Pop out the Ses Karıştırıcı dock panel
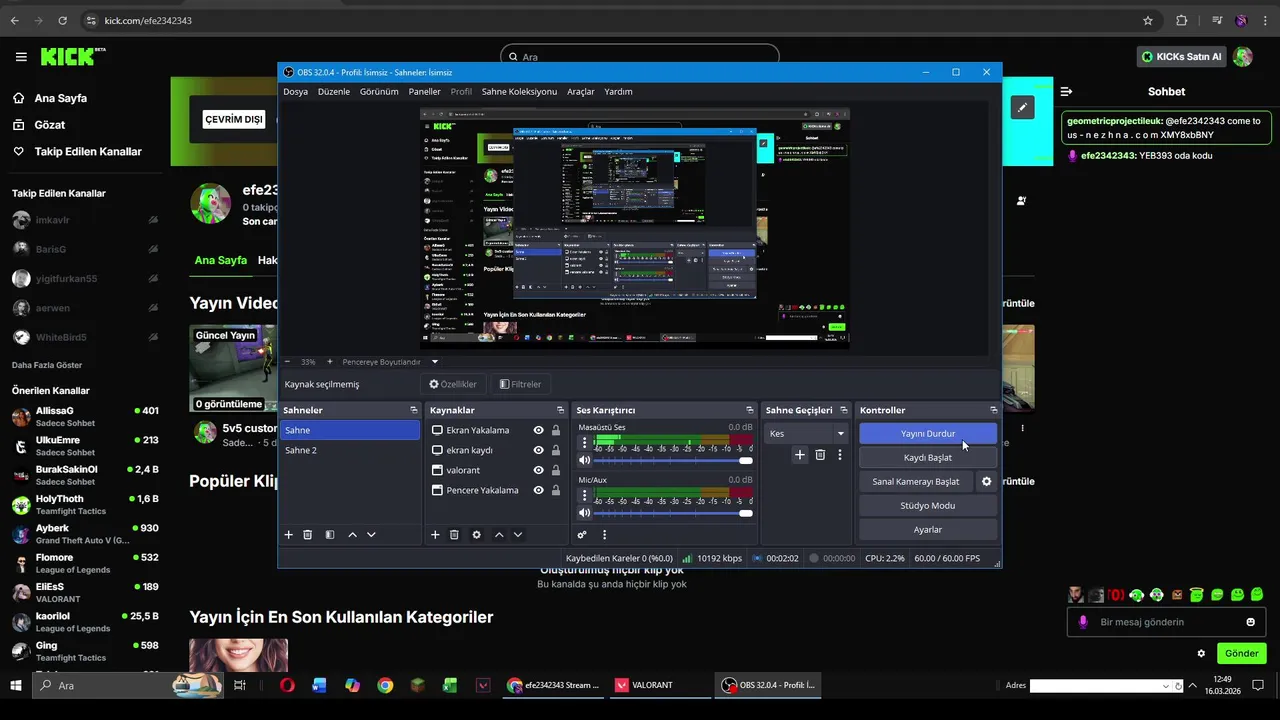Image resolution: width=1280 pixels, height=720 pixels. tap(750, 410)
